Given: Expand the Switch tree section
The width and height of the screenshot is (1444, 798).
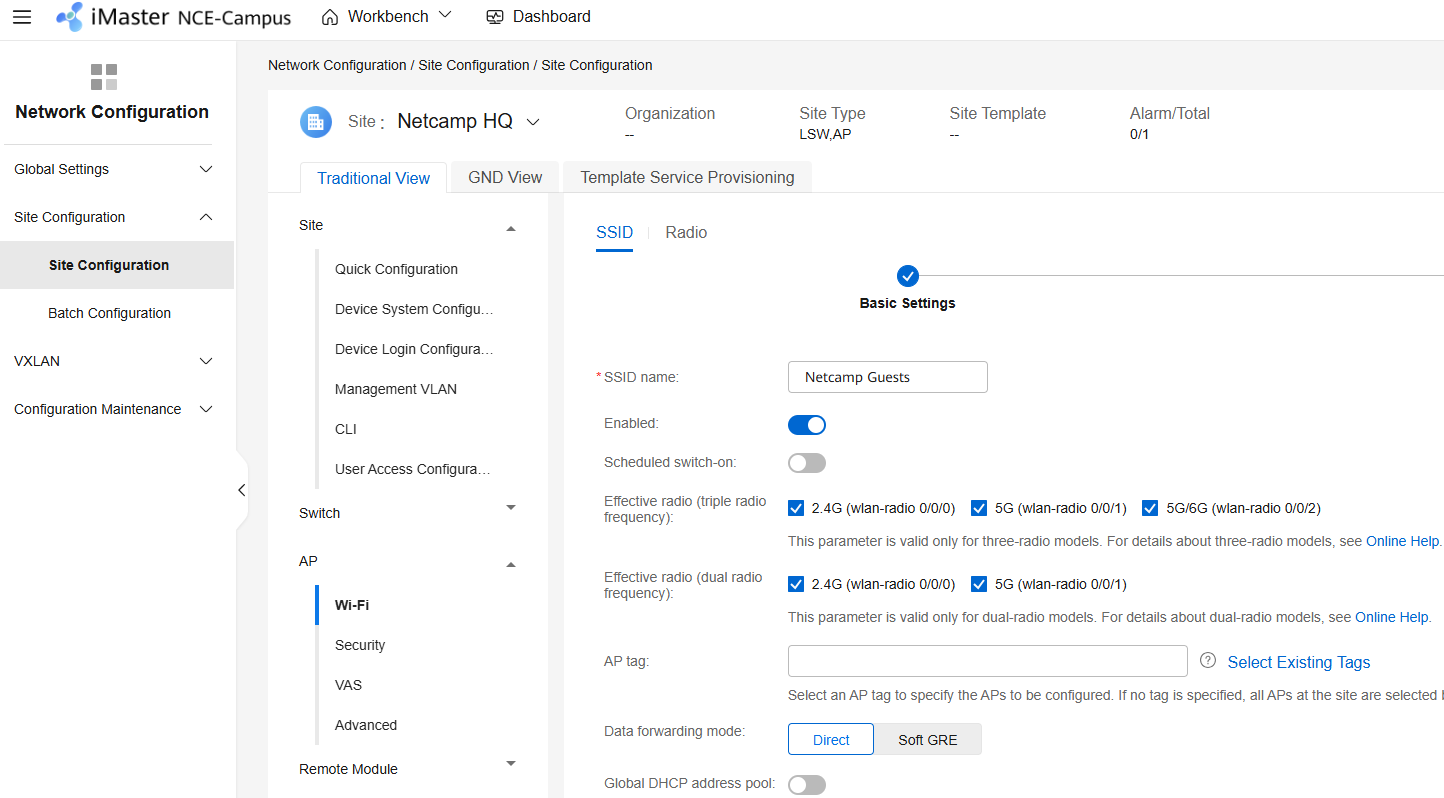Looking at the screenshot, I should pyautogui.click(x=511, y=508).
